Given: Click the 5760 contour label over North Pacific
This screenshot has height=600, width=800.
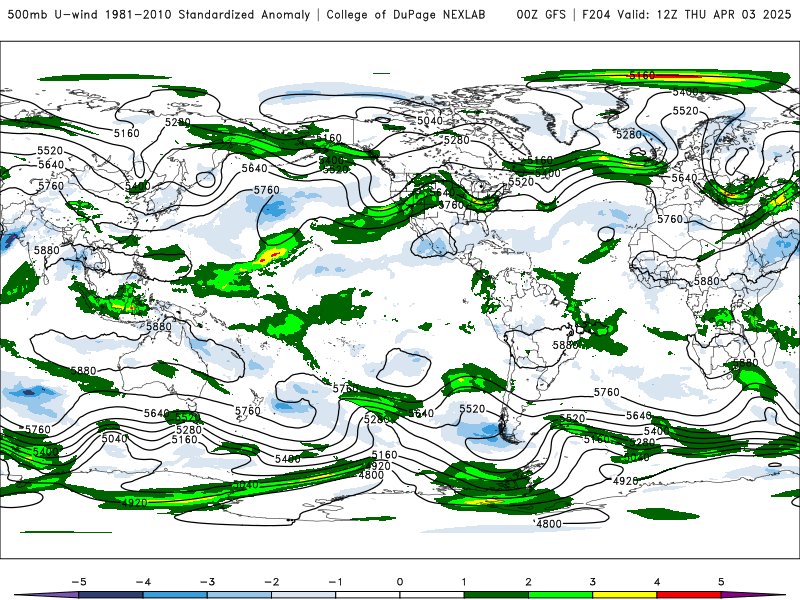Looking at the screenshot, I should click(x=266, y=190).
